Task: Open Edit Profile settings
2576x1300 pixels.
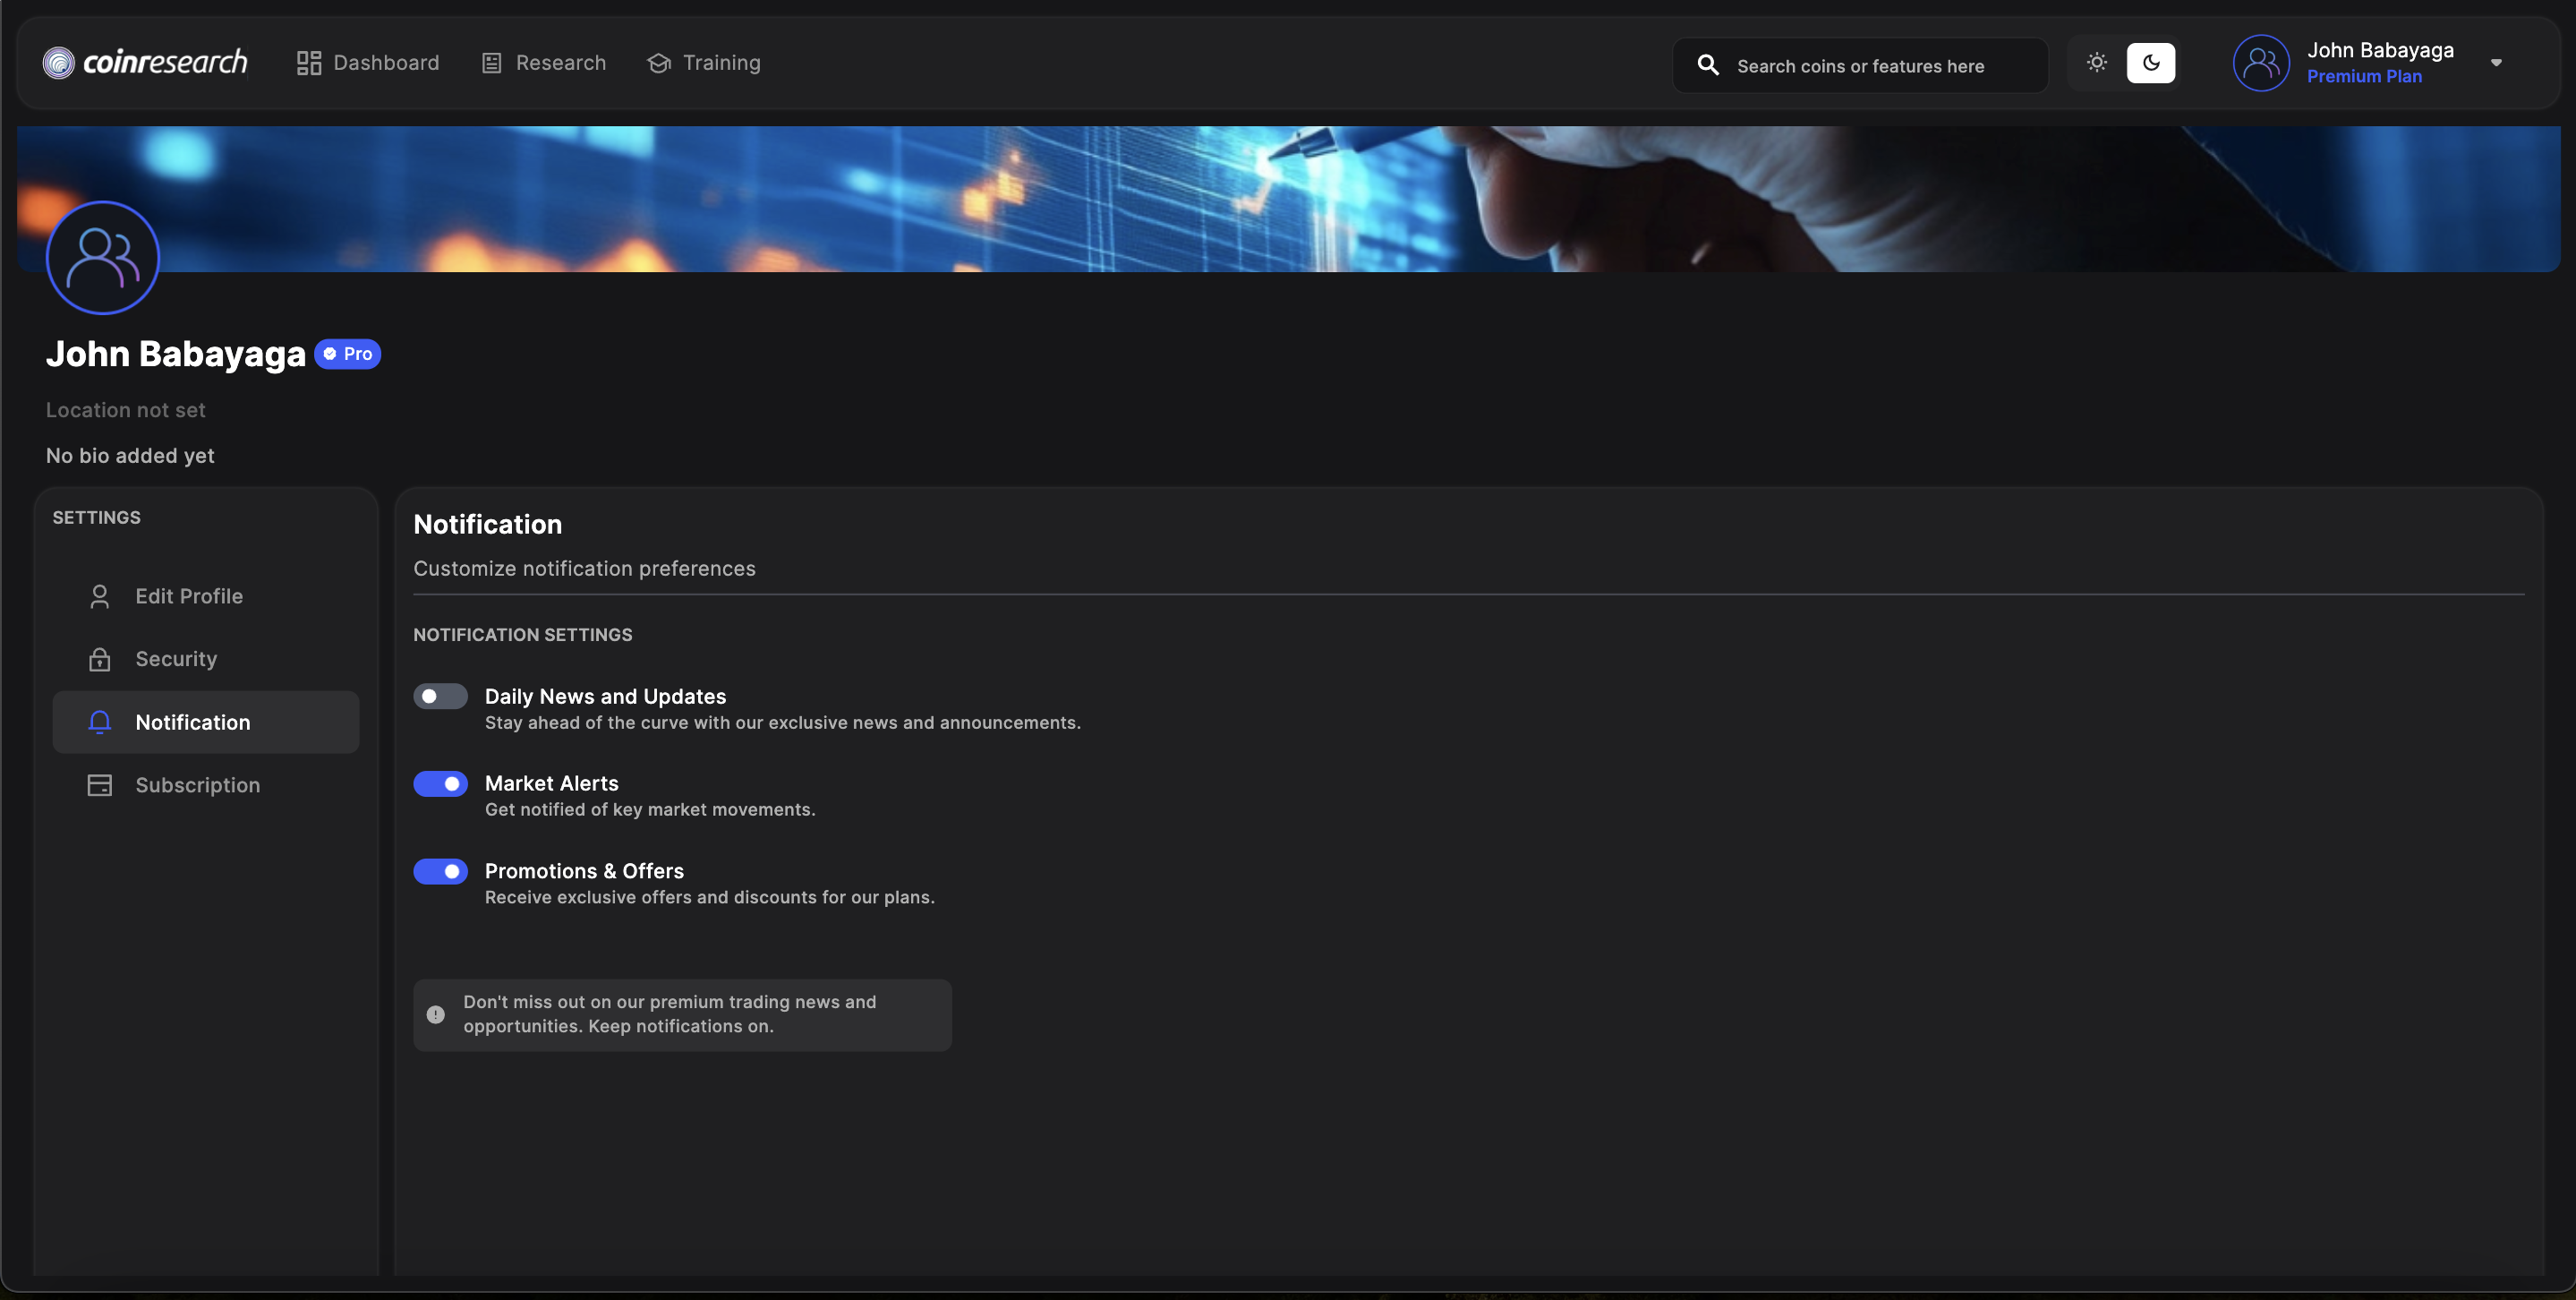Action: 206,596
